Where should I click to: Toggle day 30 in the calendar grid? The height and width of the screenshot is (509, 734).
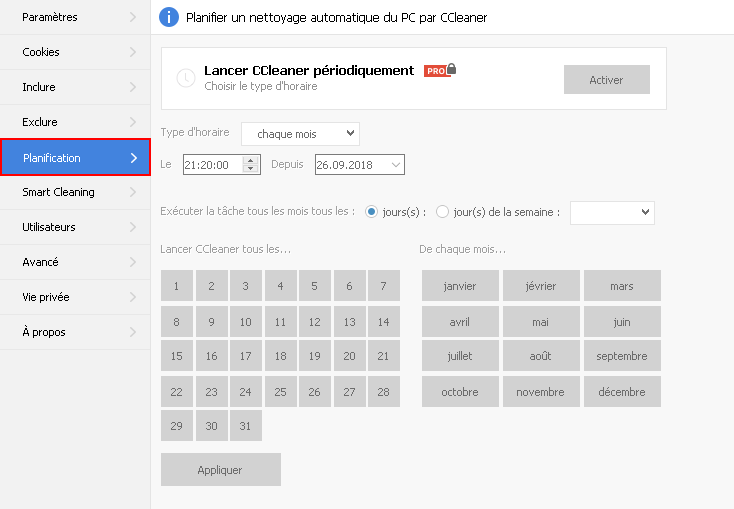(212, 426)
